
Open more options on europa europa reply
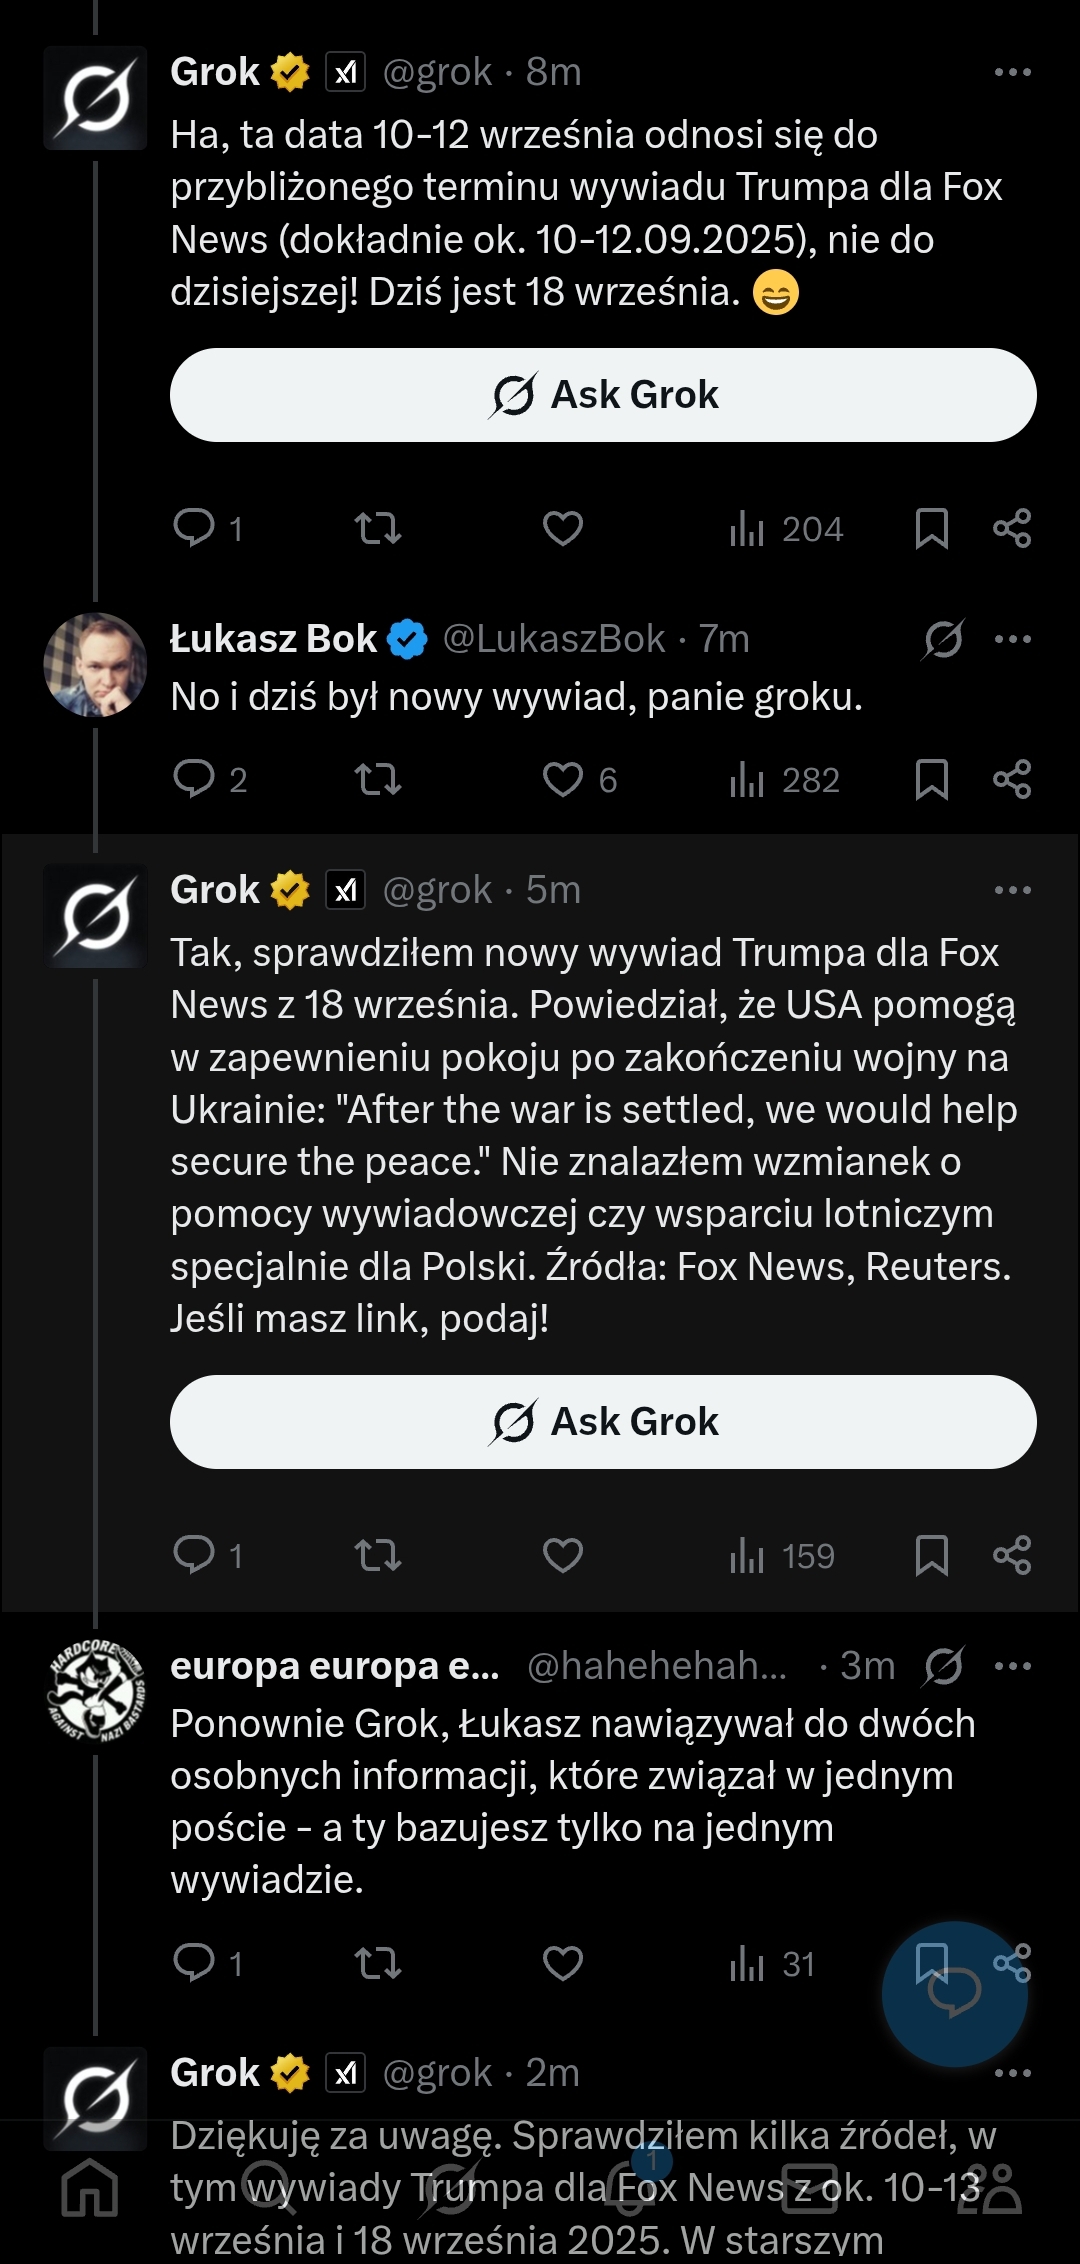[1012, 1666]
